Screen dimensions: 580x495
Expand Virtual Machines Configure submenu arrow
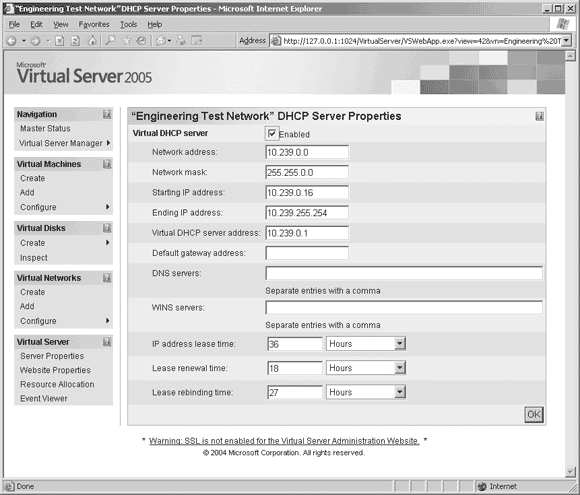(108, 207)
